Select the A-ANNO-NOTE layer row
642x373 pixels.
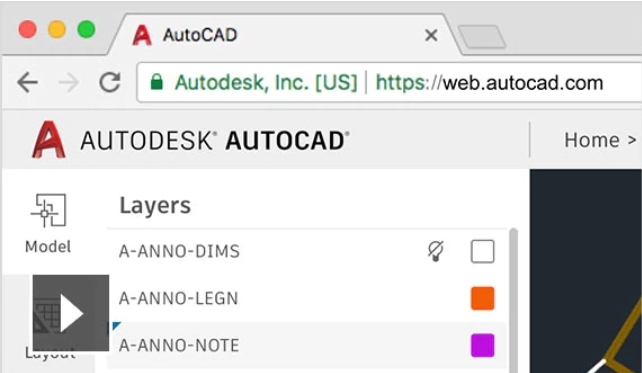pos(307,345)
